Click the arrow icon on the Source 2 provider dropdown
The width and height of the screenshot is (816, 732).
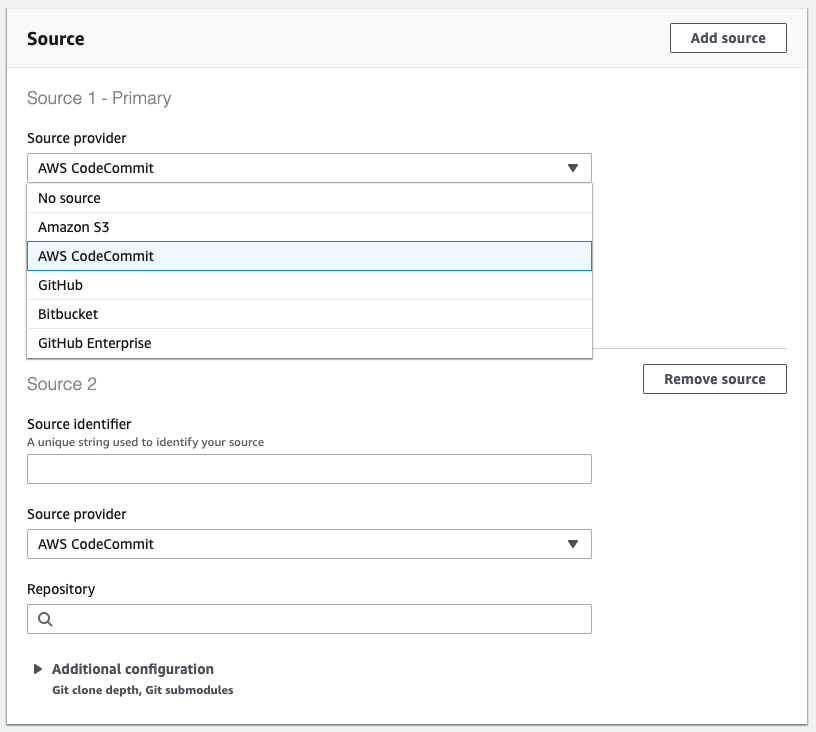coord(572,544)
